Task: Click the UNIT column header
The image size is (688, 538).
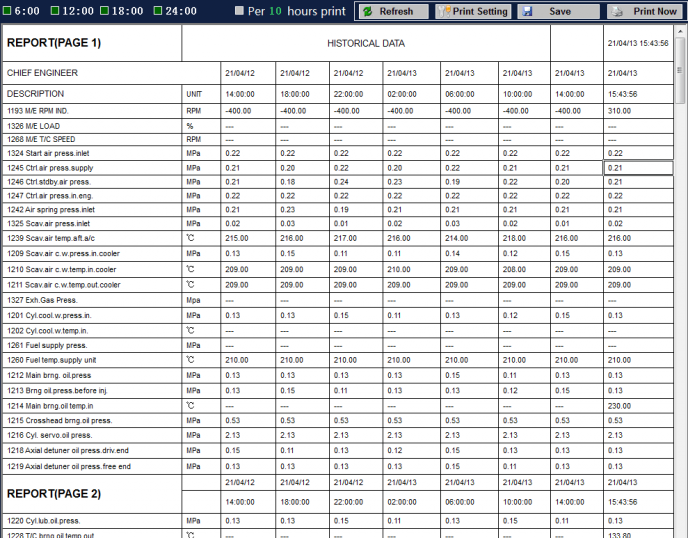Action: pos(194,94)
